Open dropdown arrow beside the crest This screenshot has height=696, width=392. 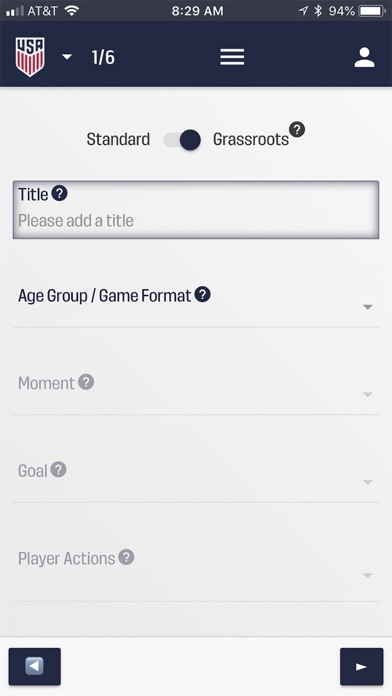pyautogui.click(x=67, y=57)
